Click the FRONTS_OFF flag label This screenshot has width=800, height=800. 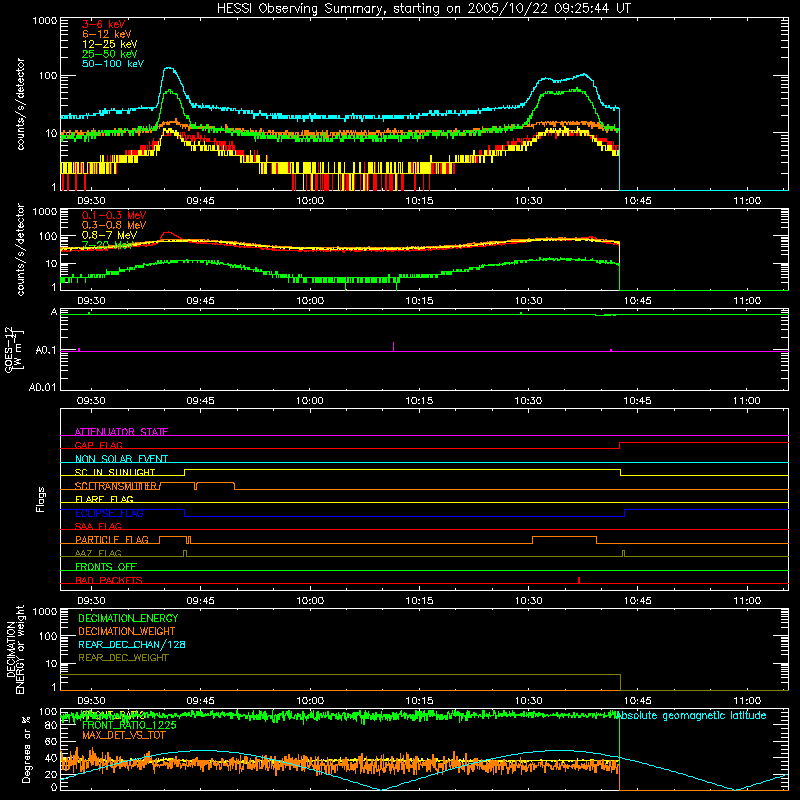click(106, 567)
